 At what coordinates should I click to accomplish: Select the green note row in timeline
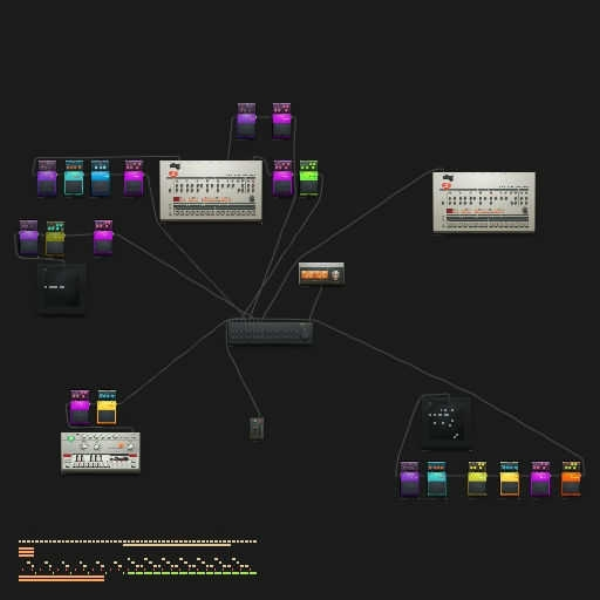[x=192, y=573]
